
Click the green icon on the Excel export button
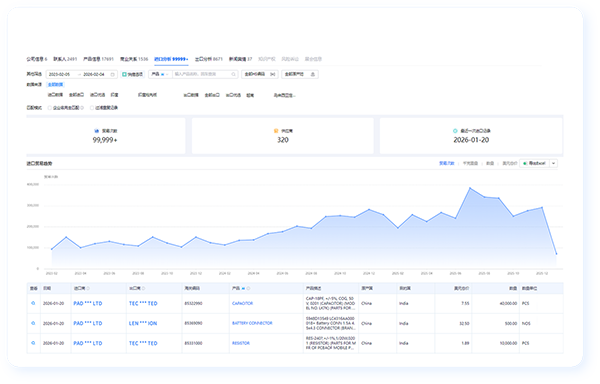[x=525, y=163]
